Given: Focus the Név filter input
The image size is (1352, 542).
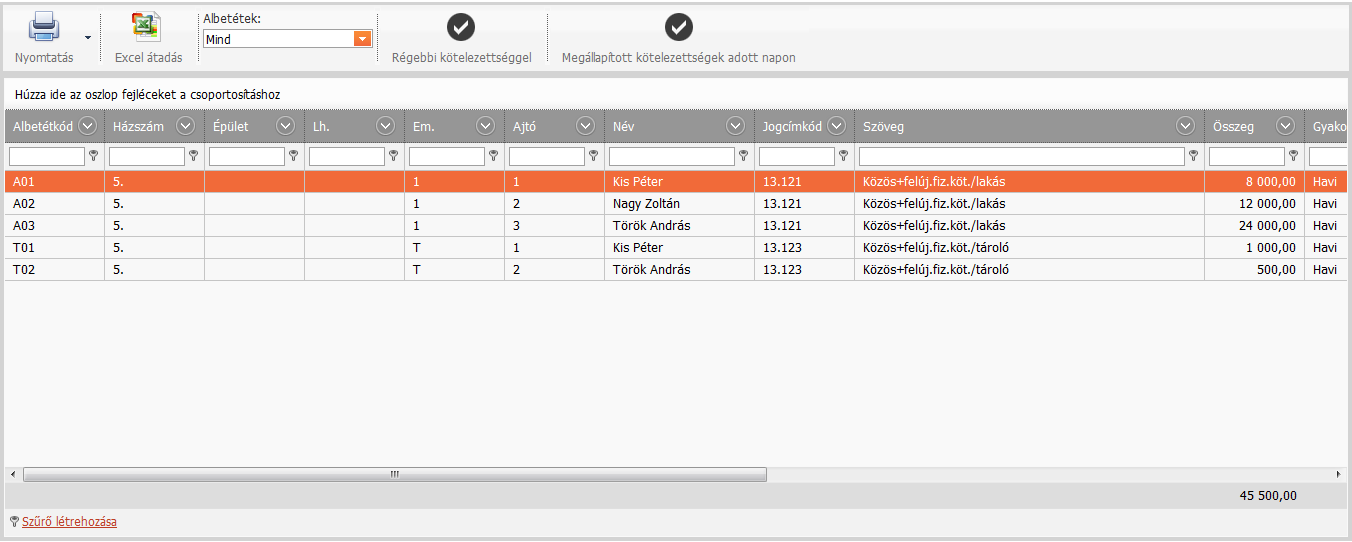Looking at the screenshot, I should pos(672,157).
